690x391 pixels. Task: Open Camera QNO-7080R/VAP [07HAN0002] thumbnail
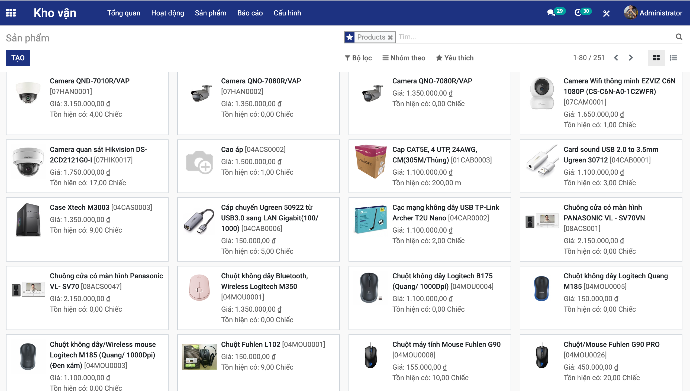pos(201,93)
